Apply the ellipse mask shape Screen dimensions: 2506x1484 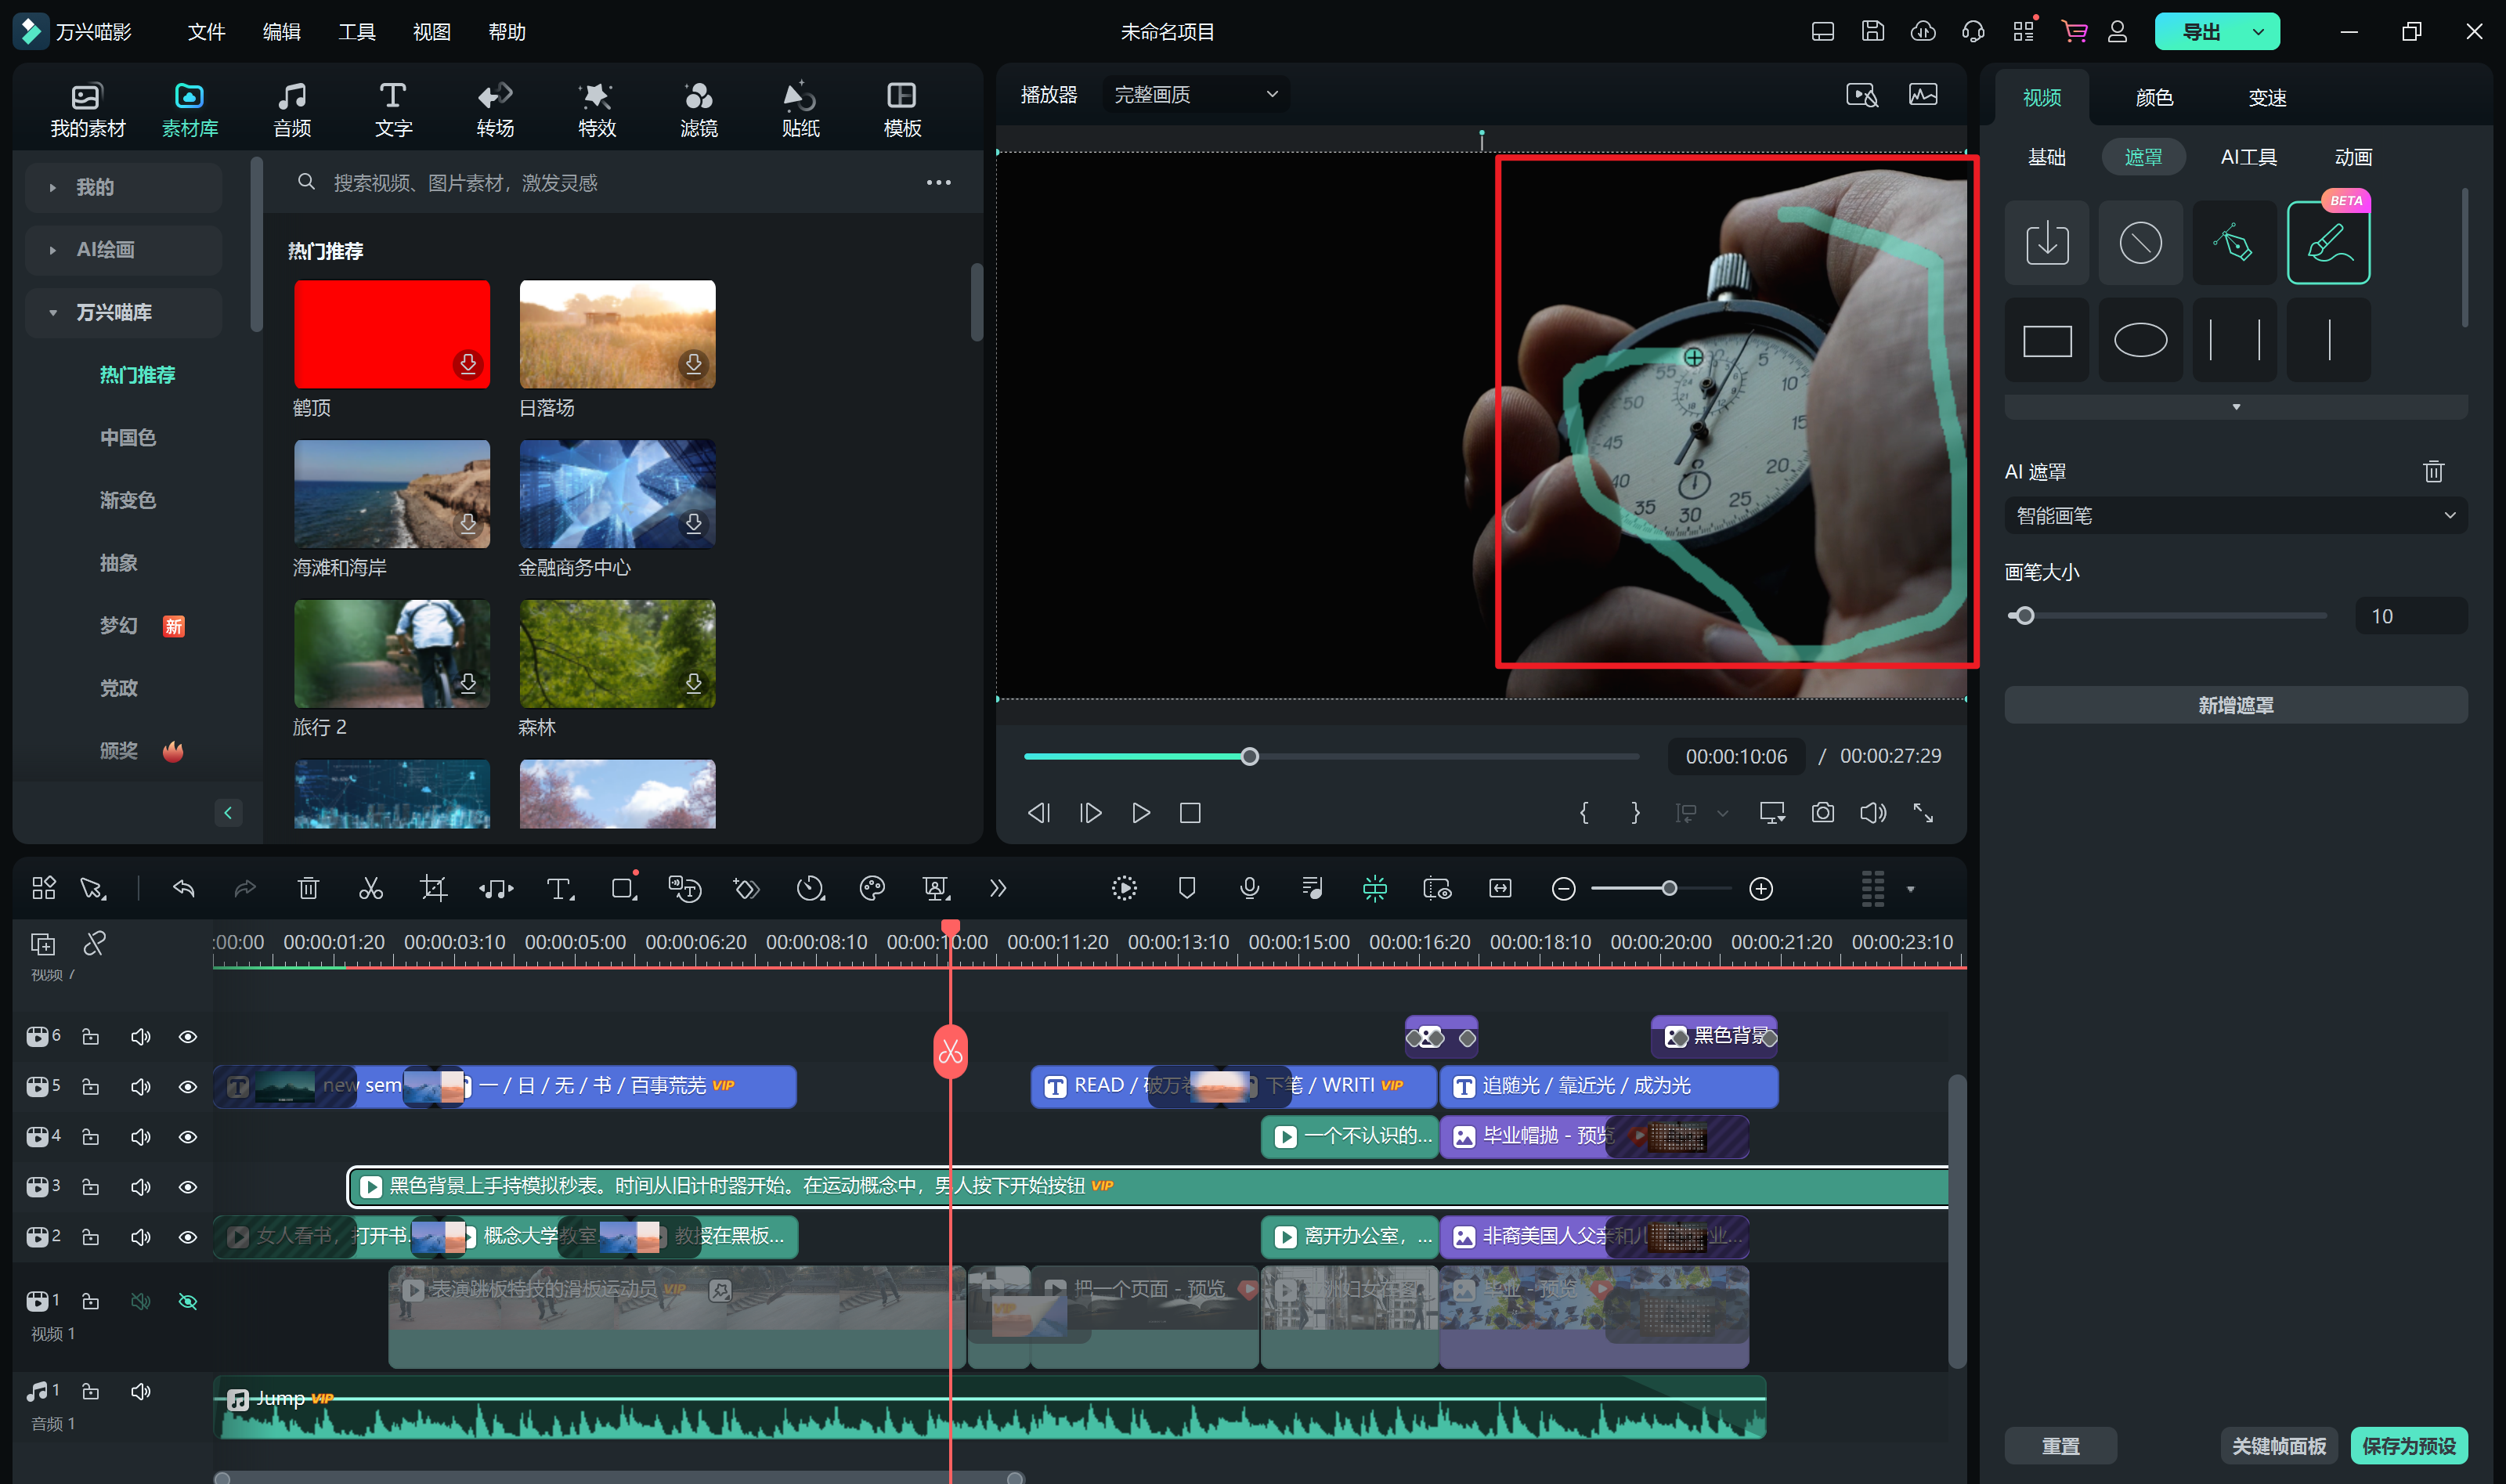point(2140,340)
